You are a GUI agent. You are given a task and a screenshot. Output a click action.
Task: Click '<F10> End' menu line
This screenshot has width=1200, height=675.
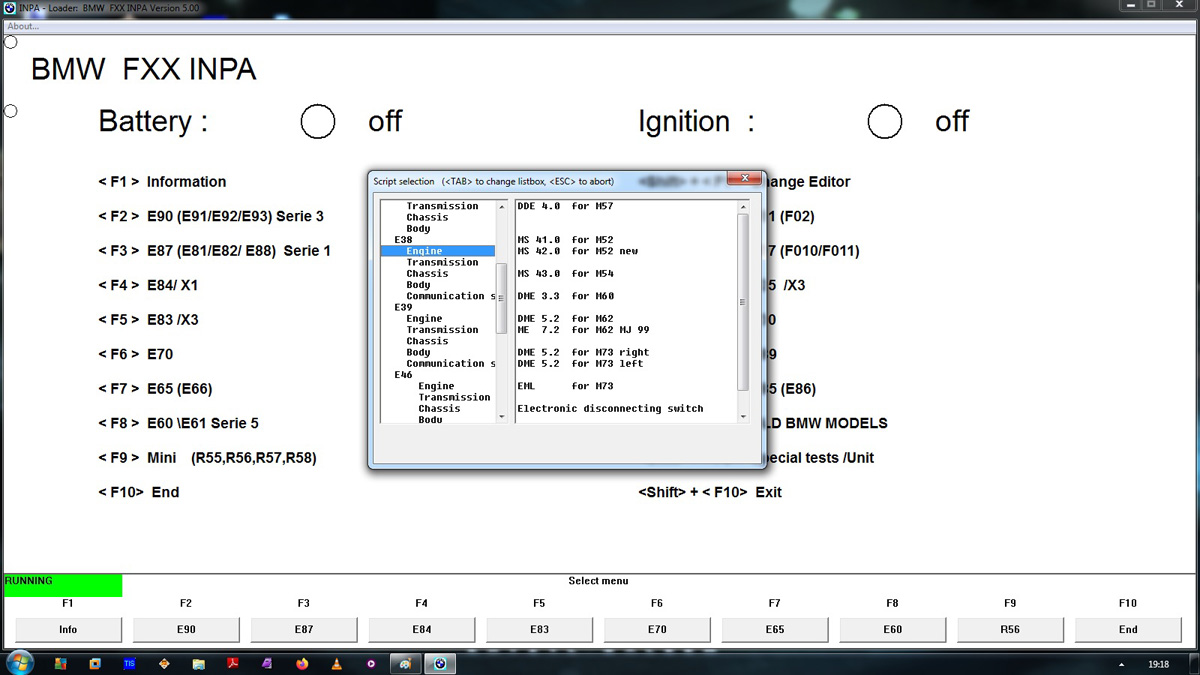coord(139,492)
